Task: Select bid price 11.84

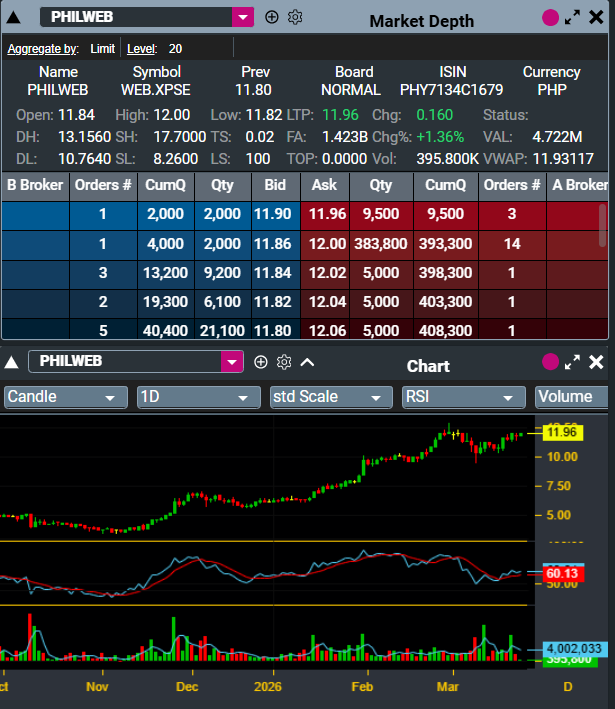Action: (x=273, y=273)
